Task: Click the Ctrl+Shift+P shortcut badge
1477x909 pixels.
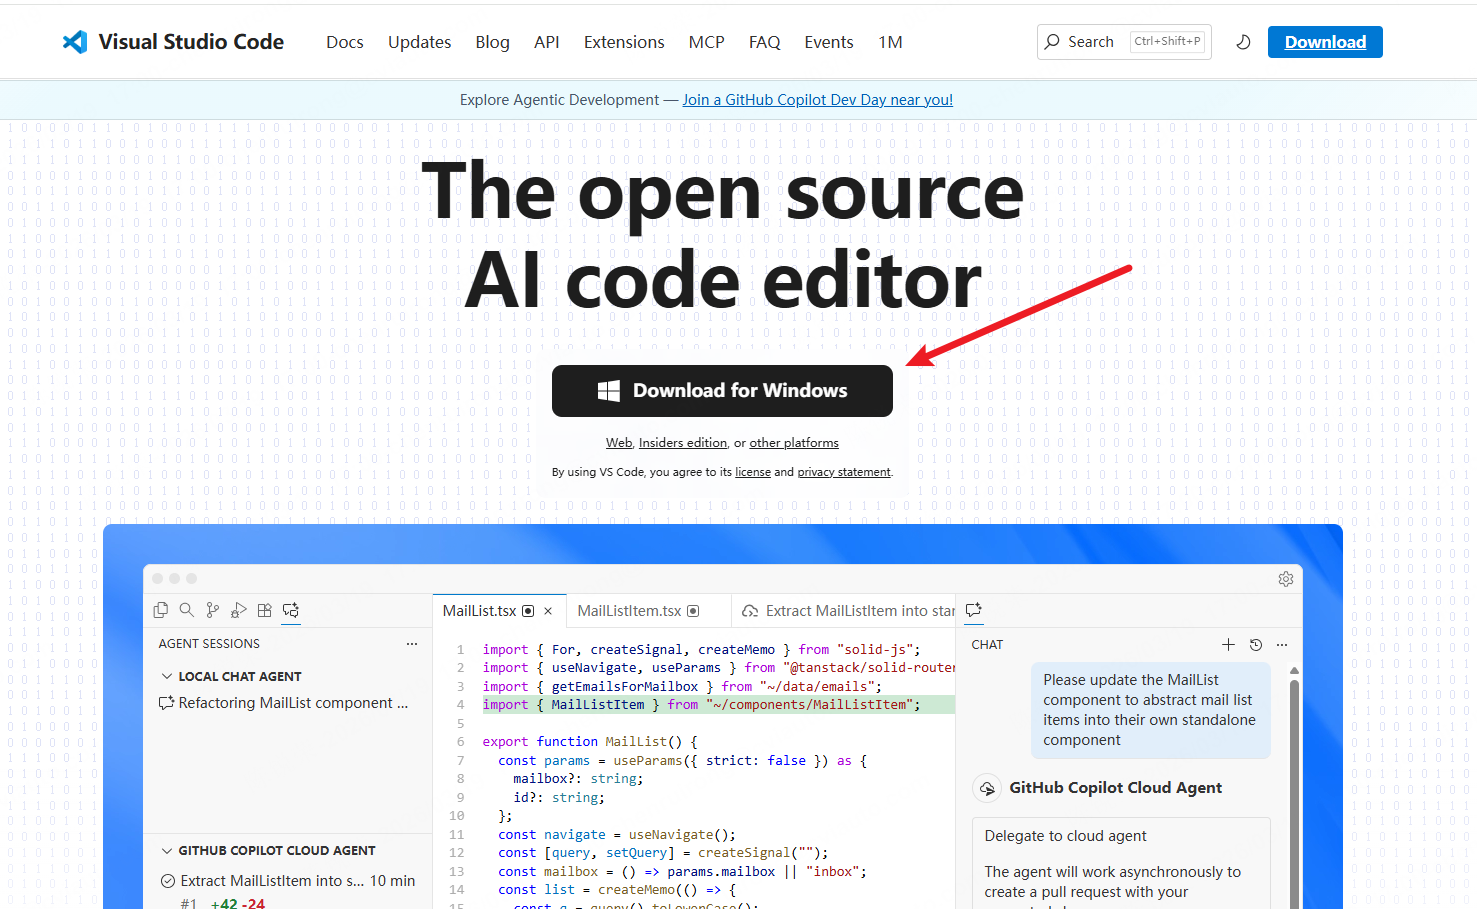Action: tap(1167, 41)
